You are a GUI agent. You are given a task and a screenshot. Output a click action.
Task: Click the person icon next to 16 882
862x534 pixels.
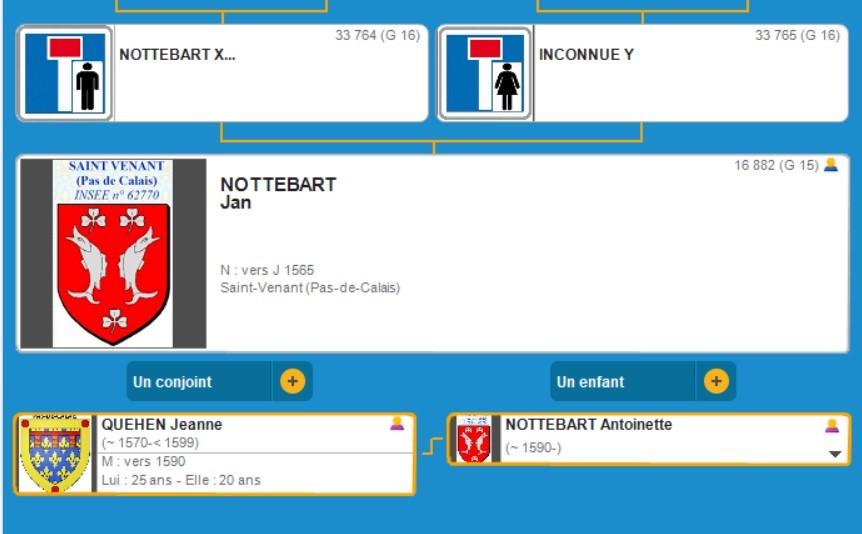[831, 165]
